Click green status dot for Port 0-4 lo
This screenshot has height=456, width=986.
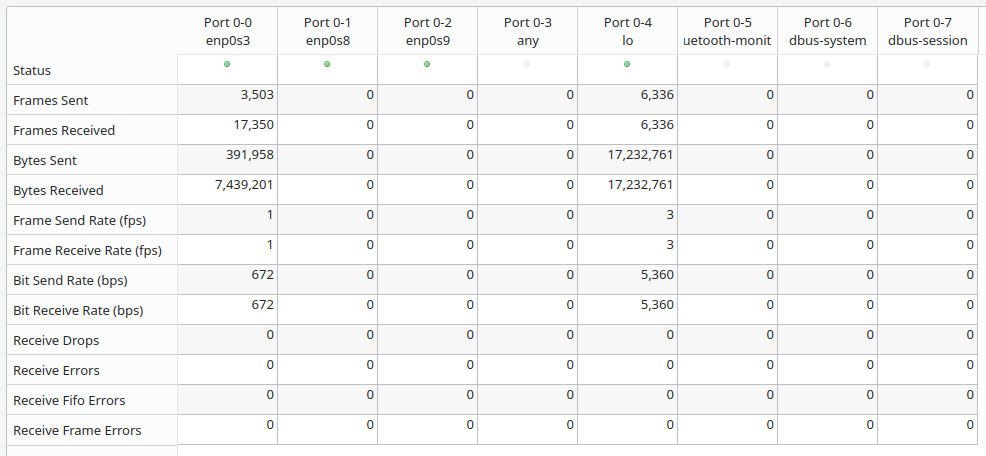pyautogui.click(x=627, y=64)
